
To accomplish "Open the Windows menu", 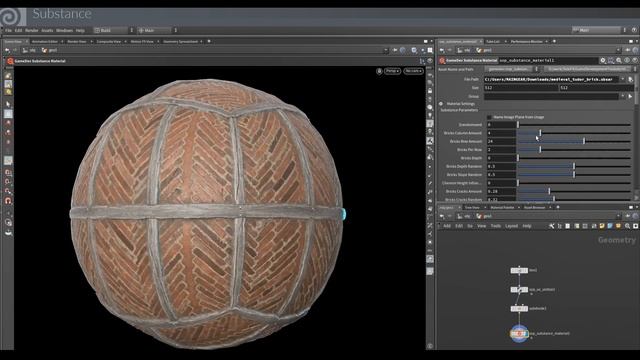I will click(x=64, y=31).
